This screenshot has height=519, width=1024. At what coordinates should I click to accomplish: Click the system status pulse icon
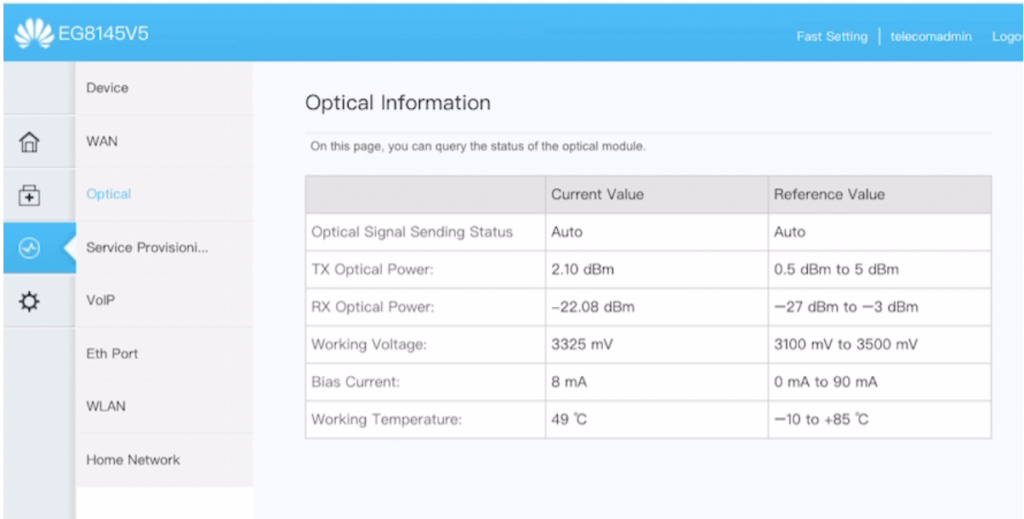tap(30, 249)
